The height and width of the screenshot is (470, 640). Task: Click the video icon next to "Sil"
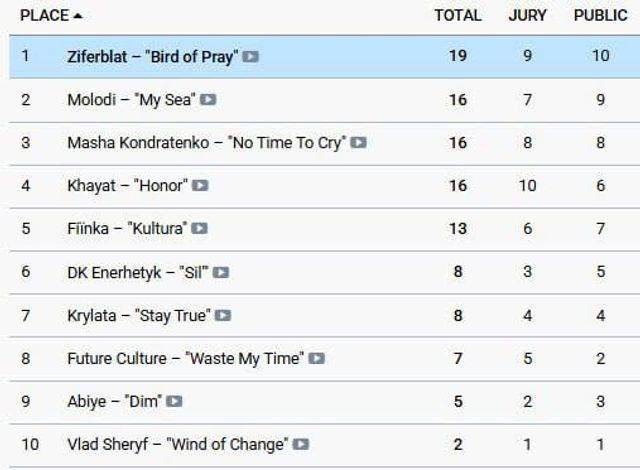click(221, 272)
